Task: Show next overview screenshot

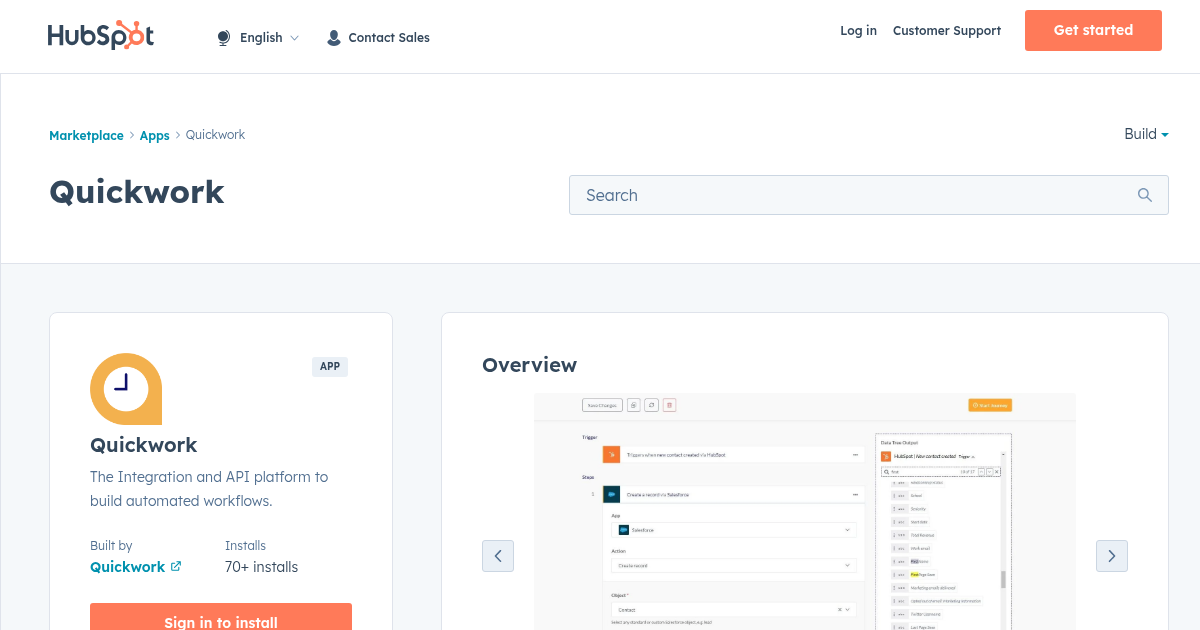Action: coord(1112,556)
